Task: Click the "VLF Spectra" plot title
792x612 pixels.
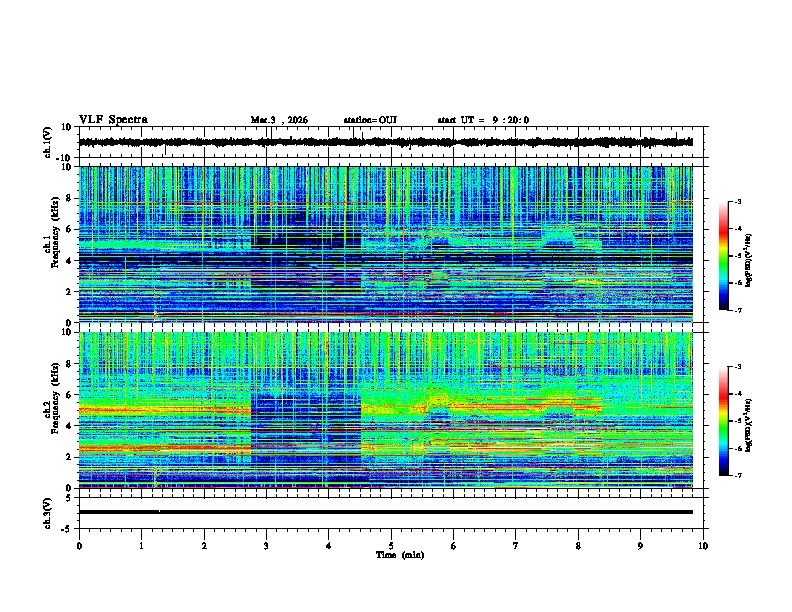Action: pos(113,120)
